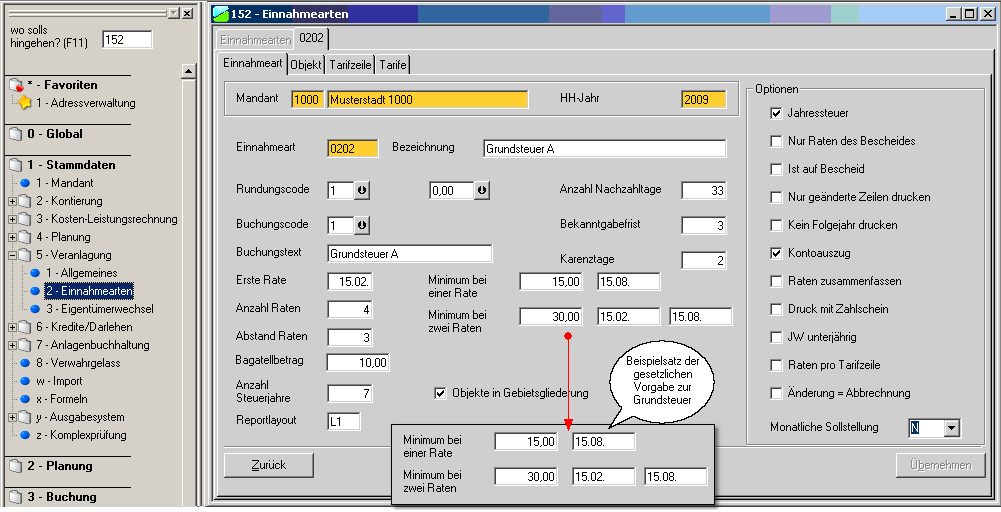Toggle the Jahressteuer checkbox
Image resolution: width=1001 pixels, height=512 pixels.
click(776, 113)
